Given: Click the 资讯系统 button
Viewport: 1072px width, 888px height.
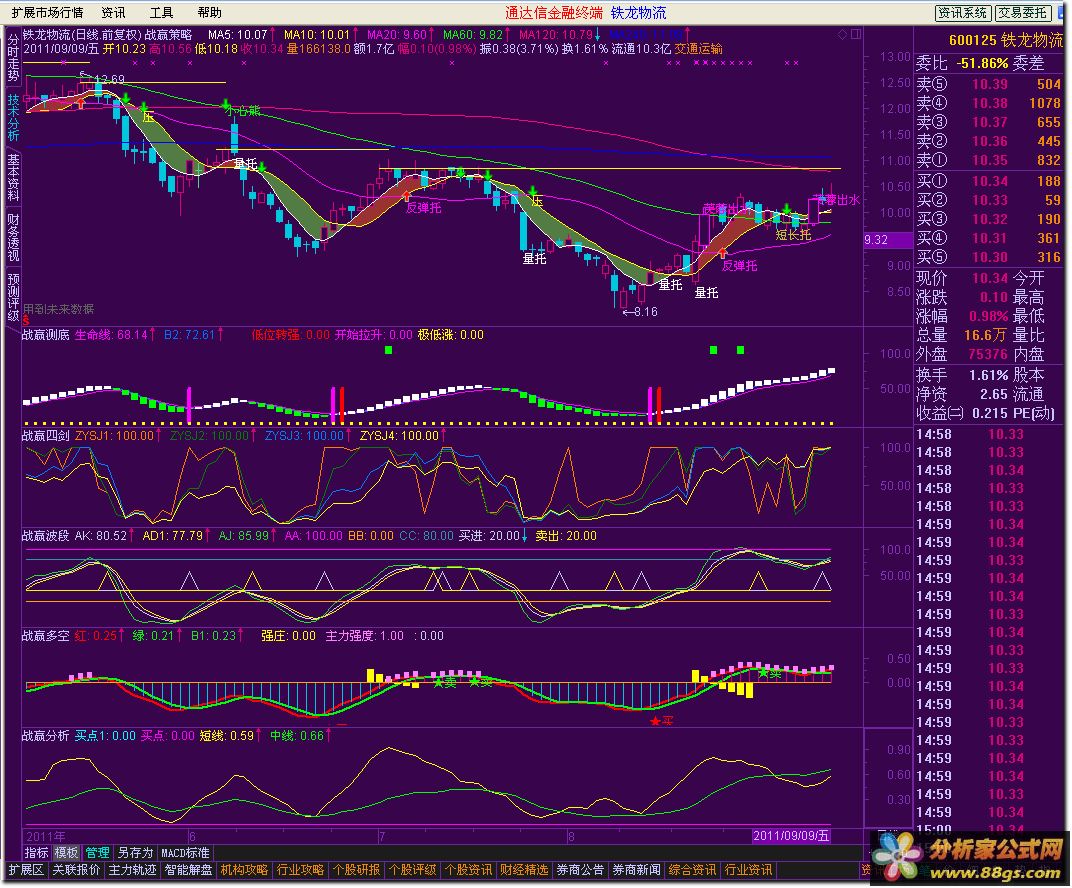Looking at the screenshot, I should (x=962, y=13).
